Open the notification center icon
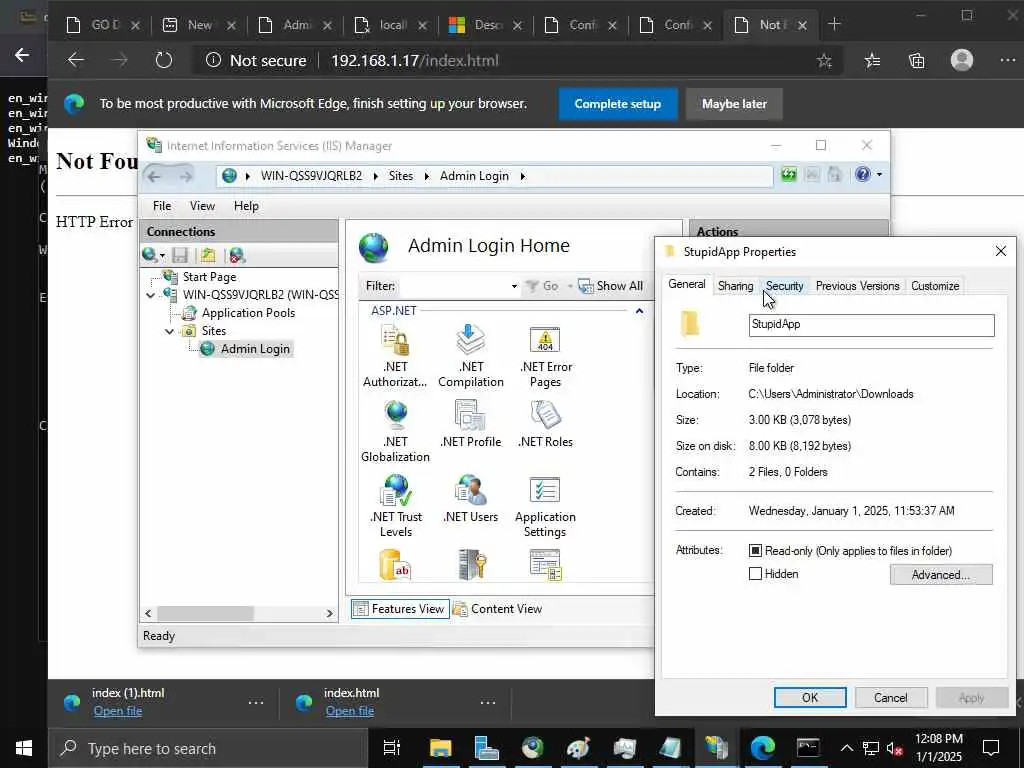 pyautogui.click(x=991, y=748)
